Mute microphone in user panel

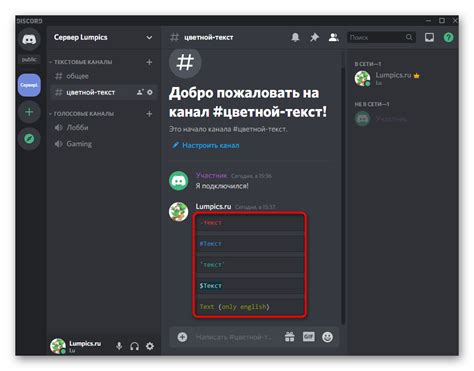(x=119, y=346)
